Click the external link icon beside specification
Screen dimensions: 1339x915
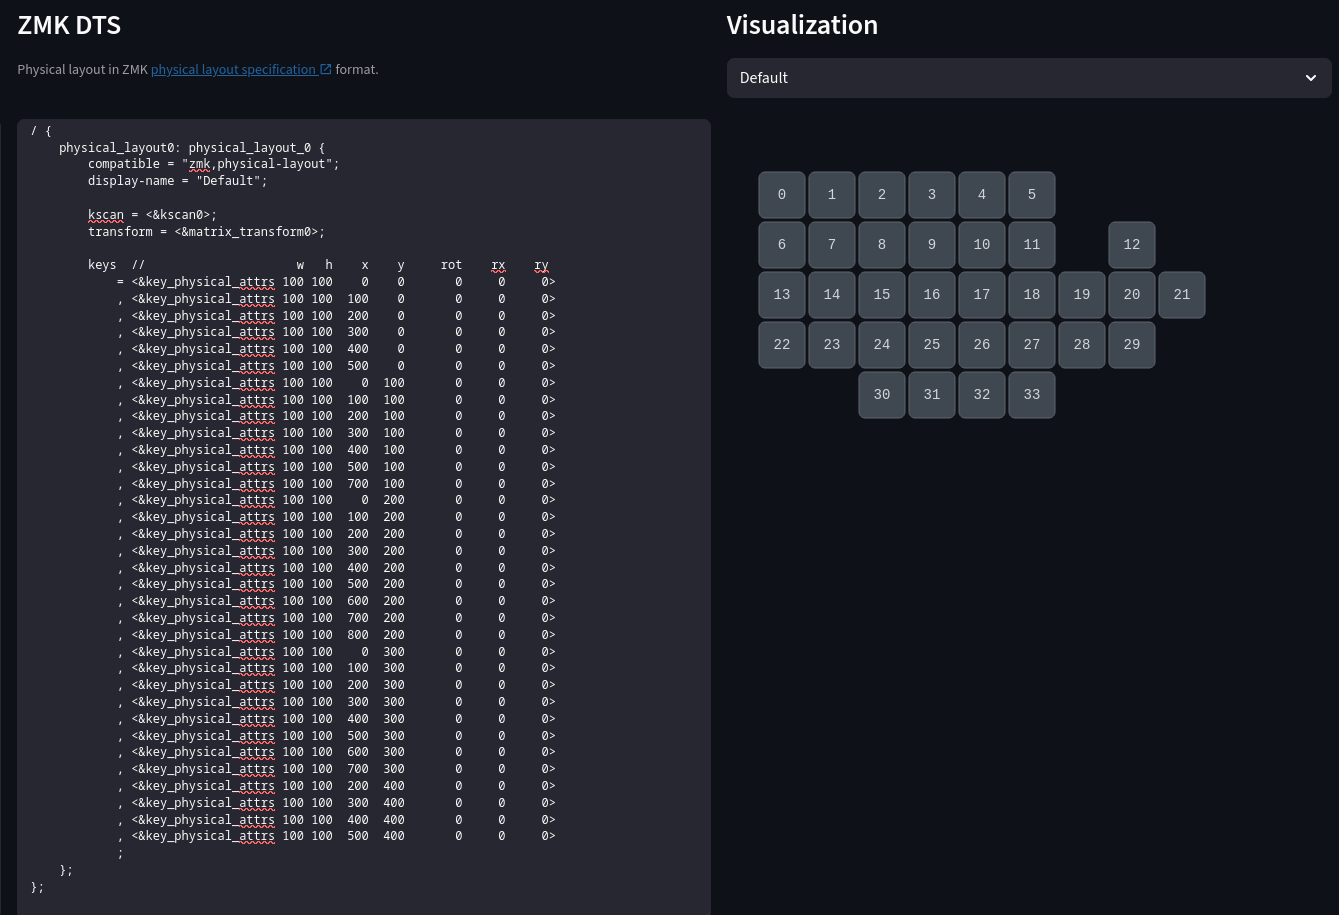326,70
